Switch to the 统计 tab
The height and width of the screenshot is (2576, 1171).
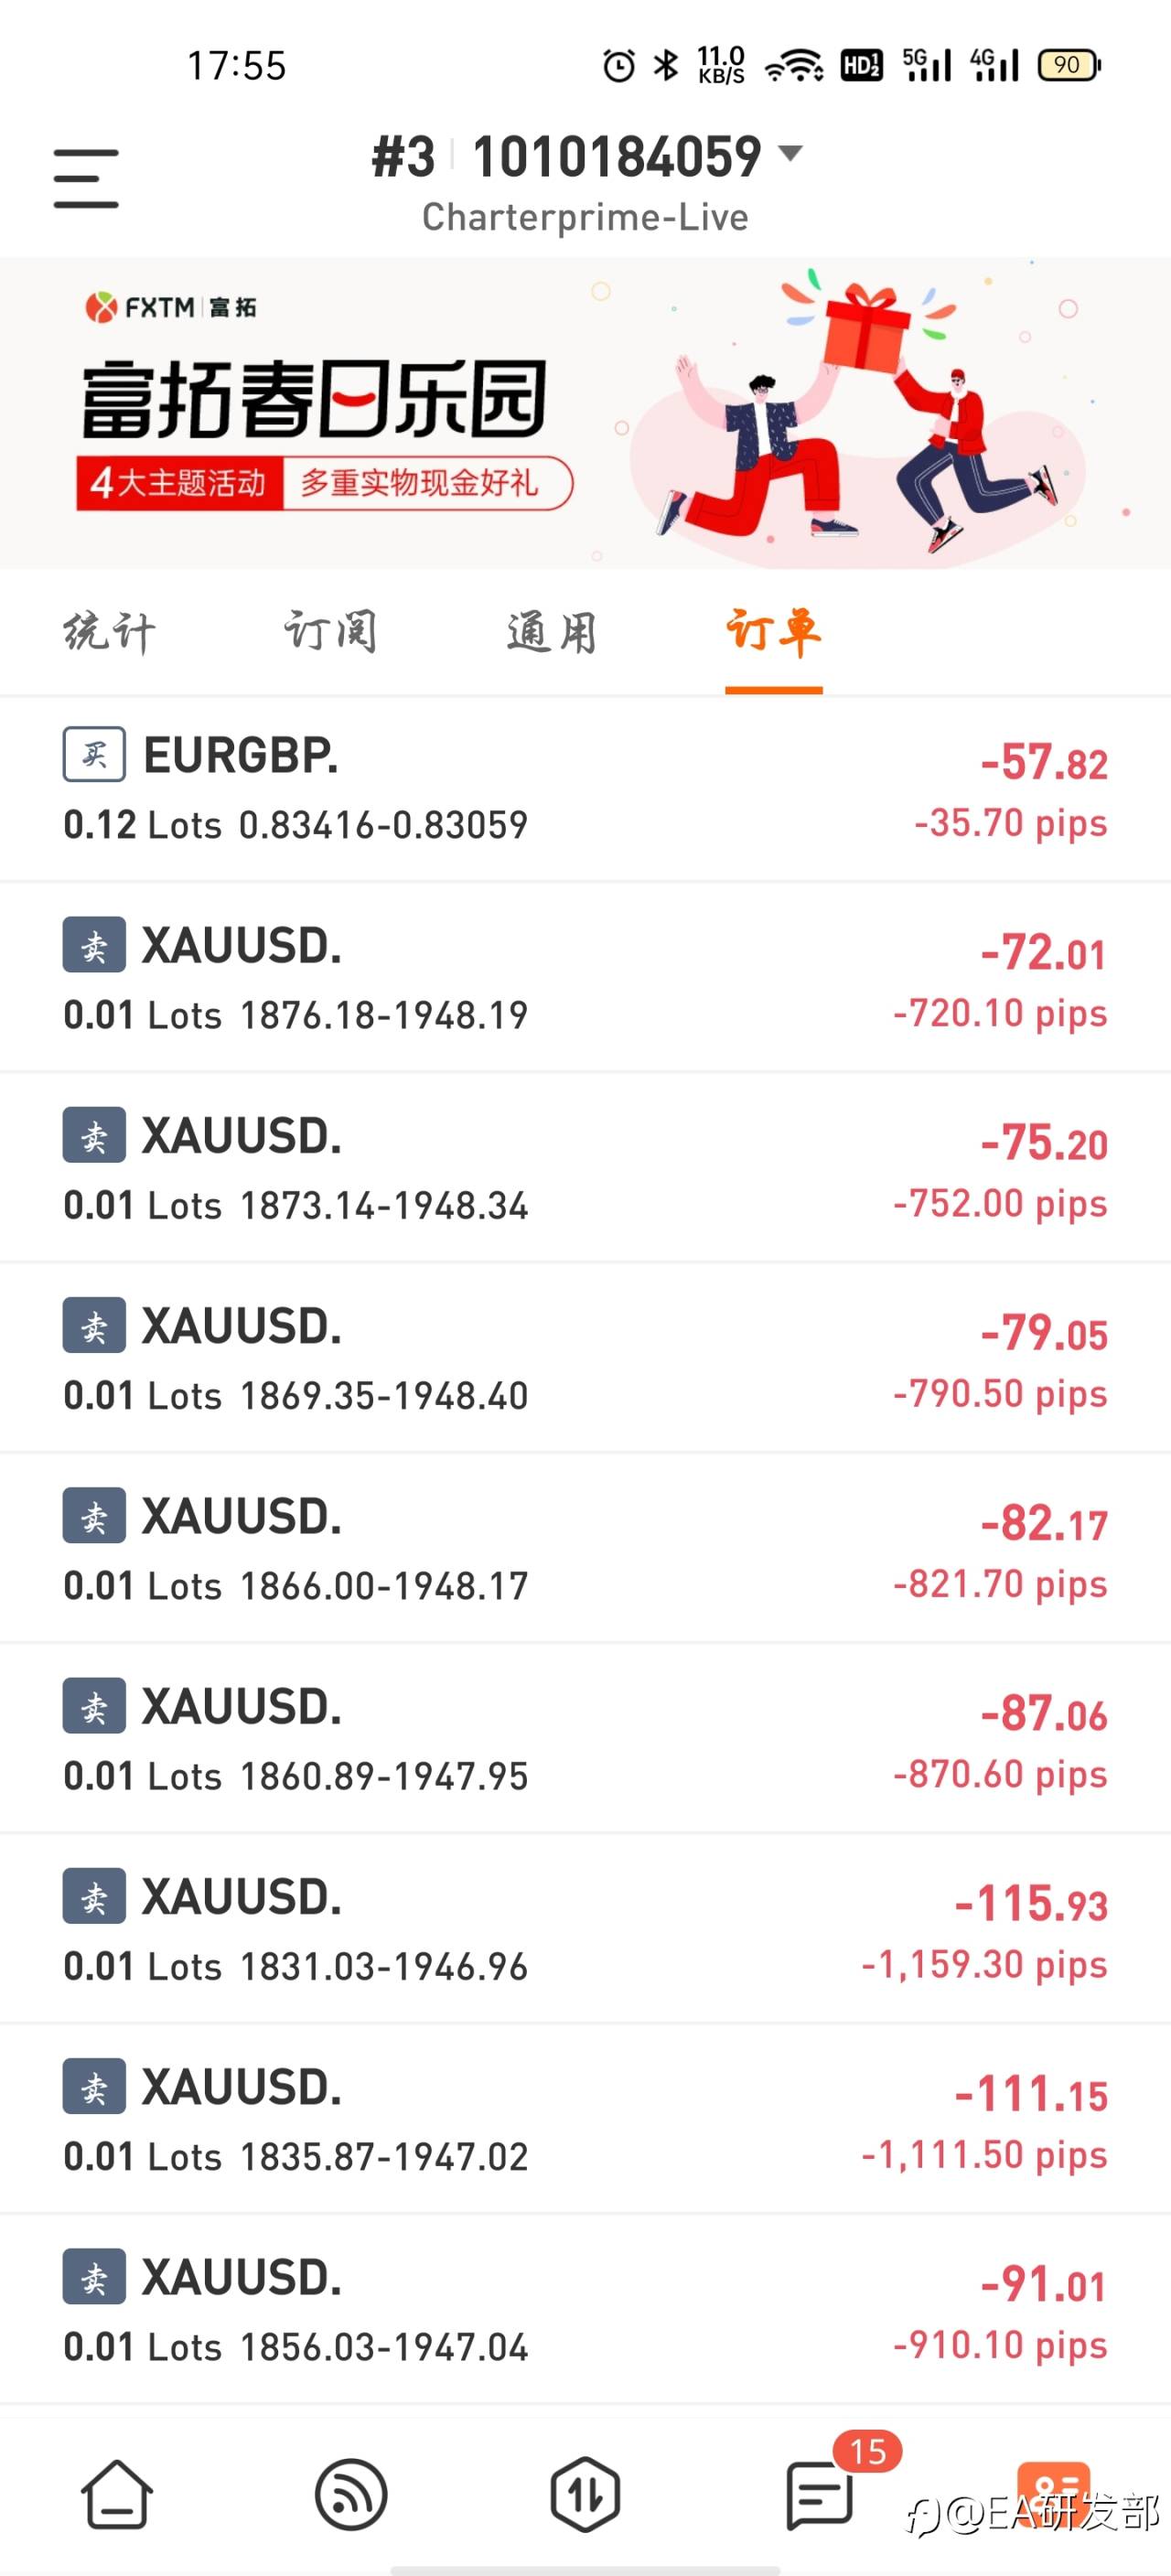(110, 633)
